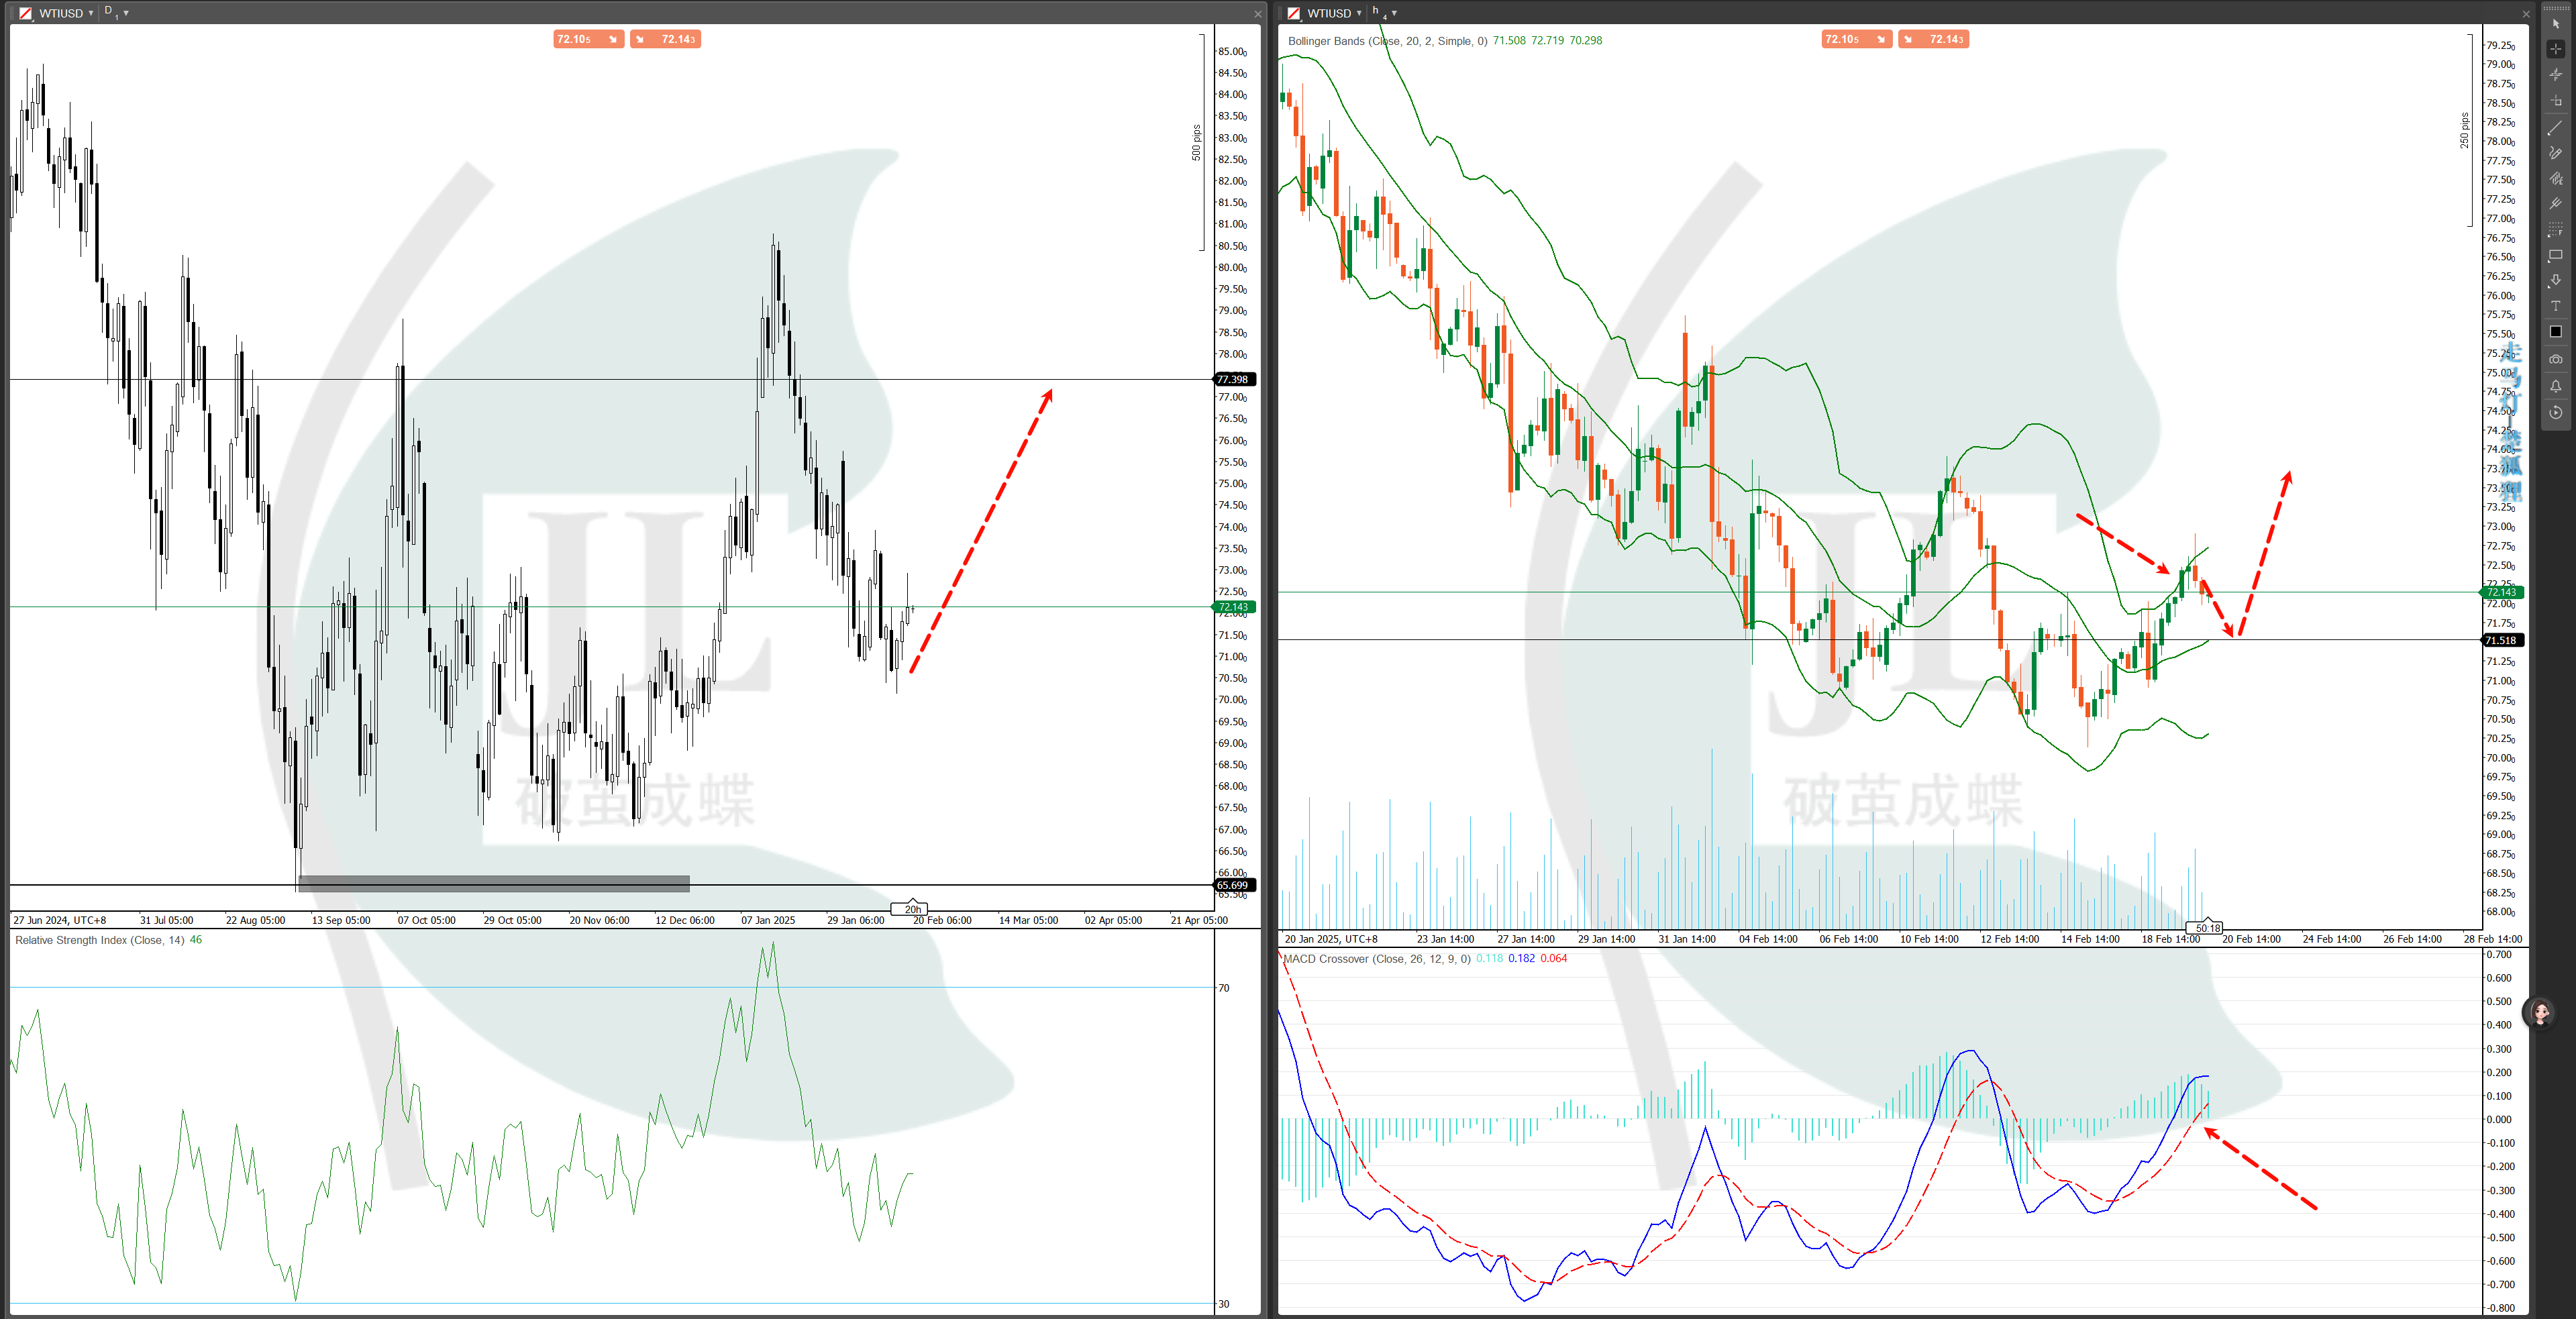Choose the market snapshot crosshair tool
The image size is (2576, 1319).
2555,75
